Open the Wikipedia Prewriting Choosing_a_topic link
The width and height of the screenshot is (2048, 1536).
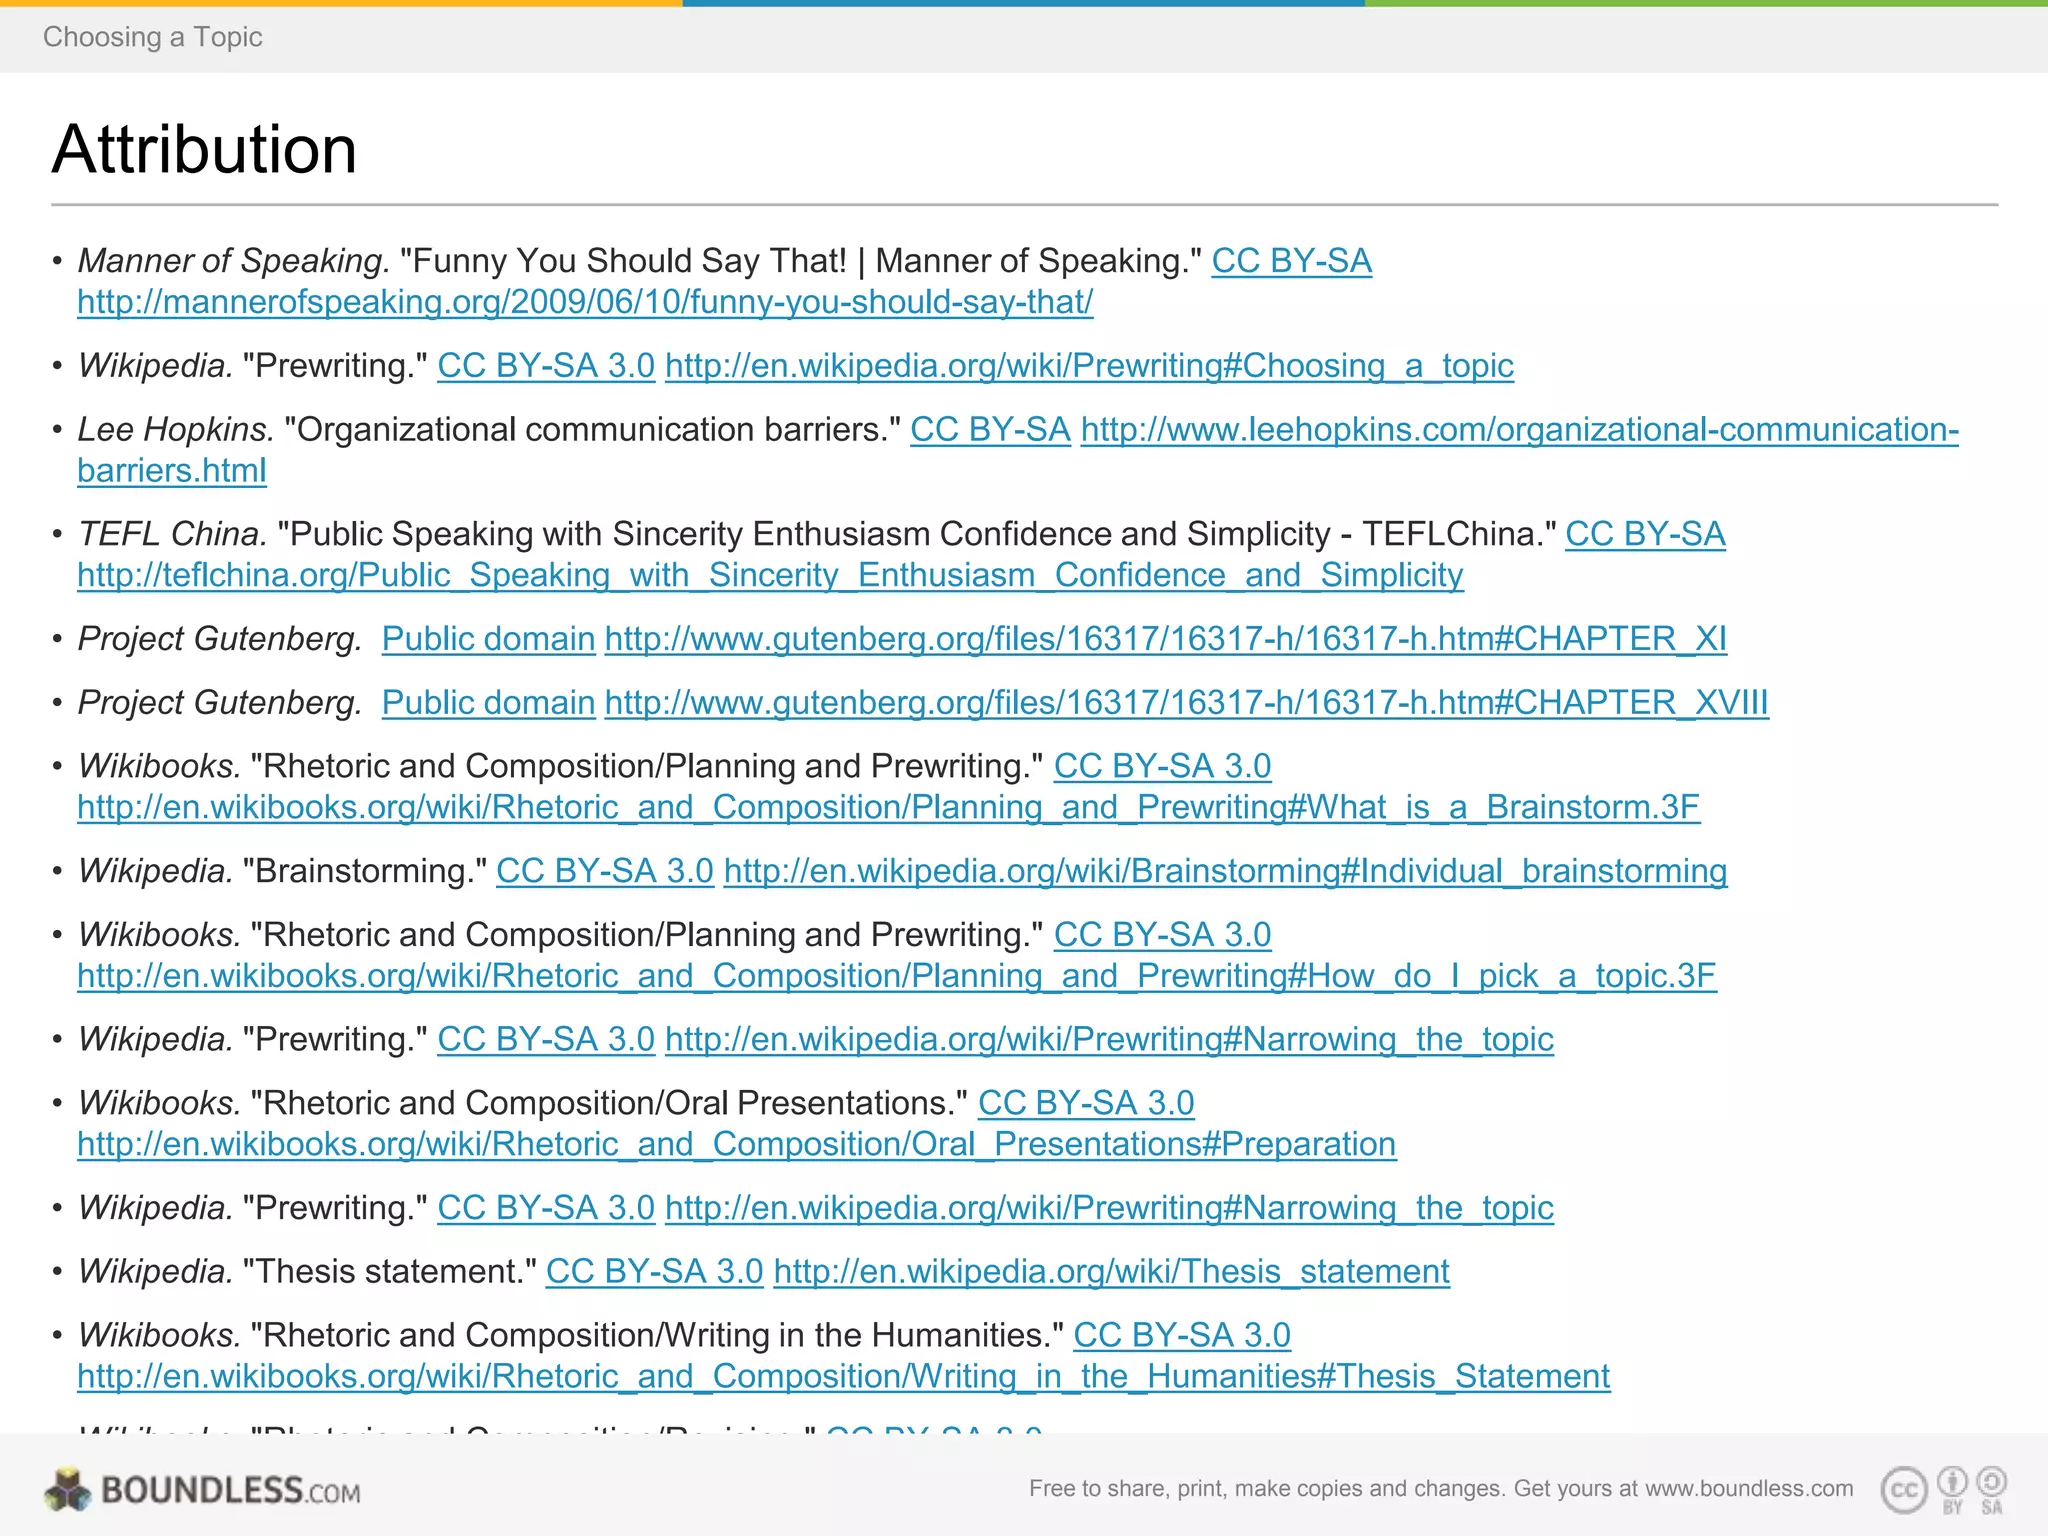click(1088, 366)
